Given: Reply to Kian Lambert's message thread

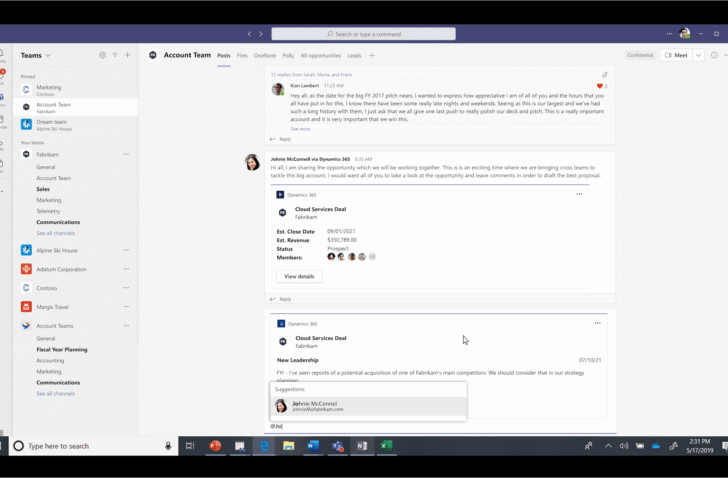Looking at the screenshot, I should click(x=281, y=139).
